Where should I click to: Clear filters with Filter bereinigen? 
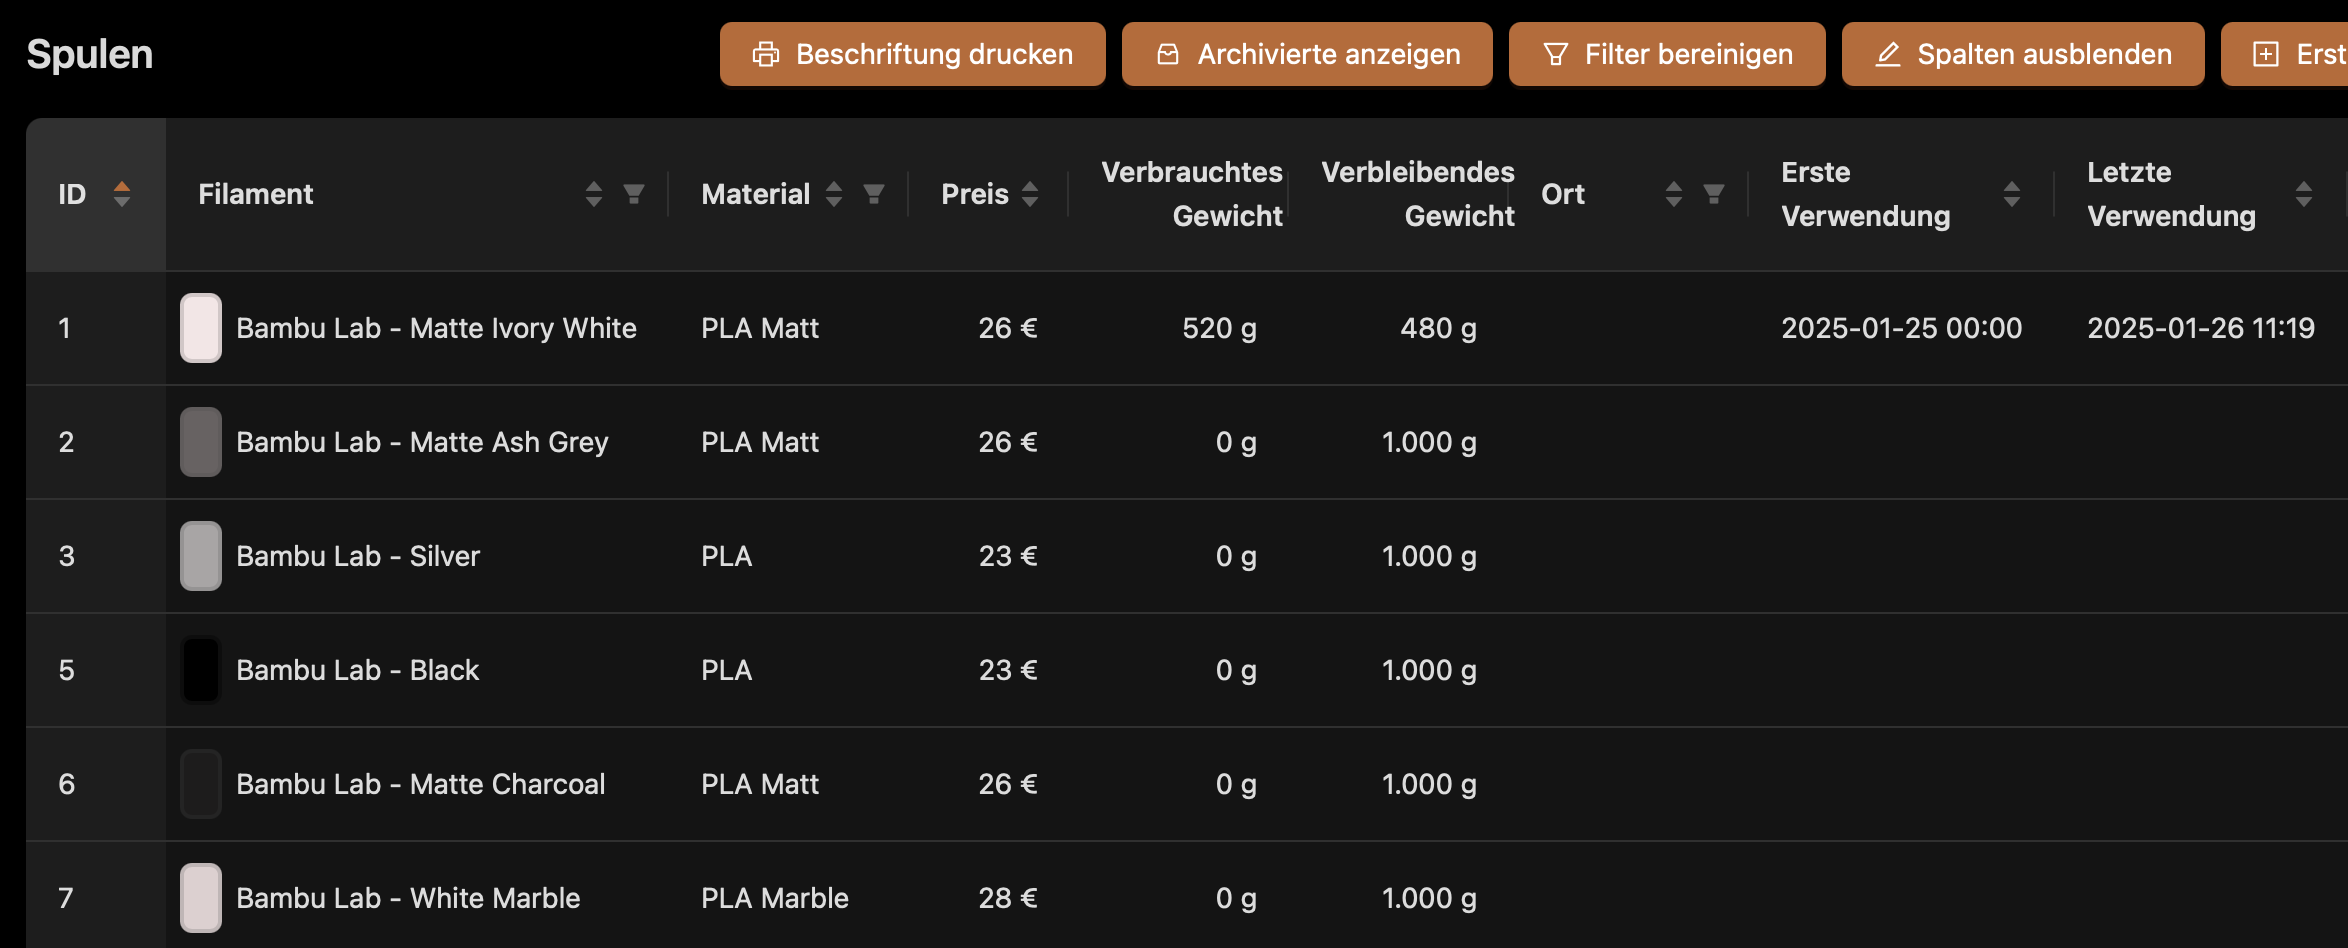pyautogui.click(x=1667, y=54)
